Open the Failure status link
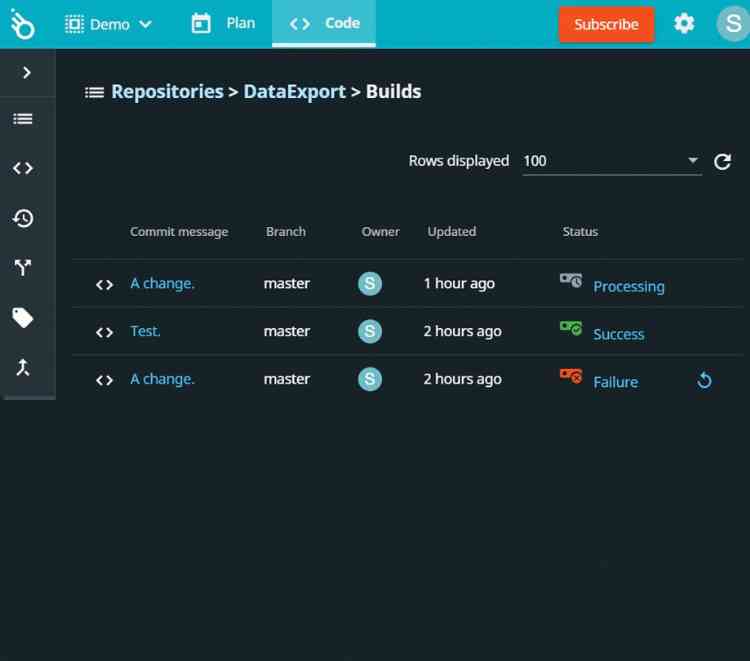Image resolution: width=750 pixels, height=661 pixels. [x=616, y=382]
